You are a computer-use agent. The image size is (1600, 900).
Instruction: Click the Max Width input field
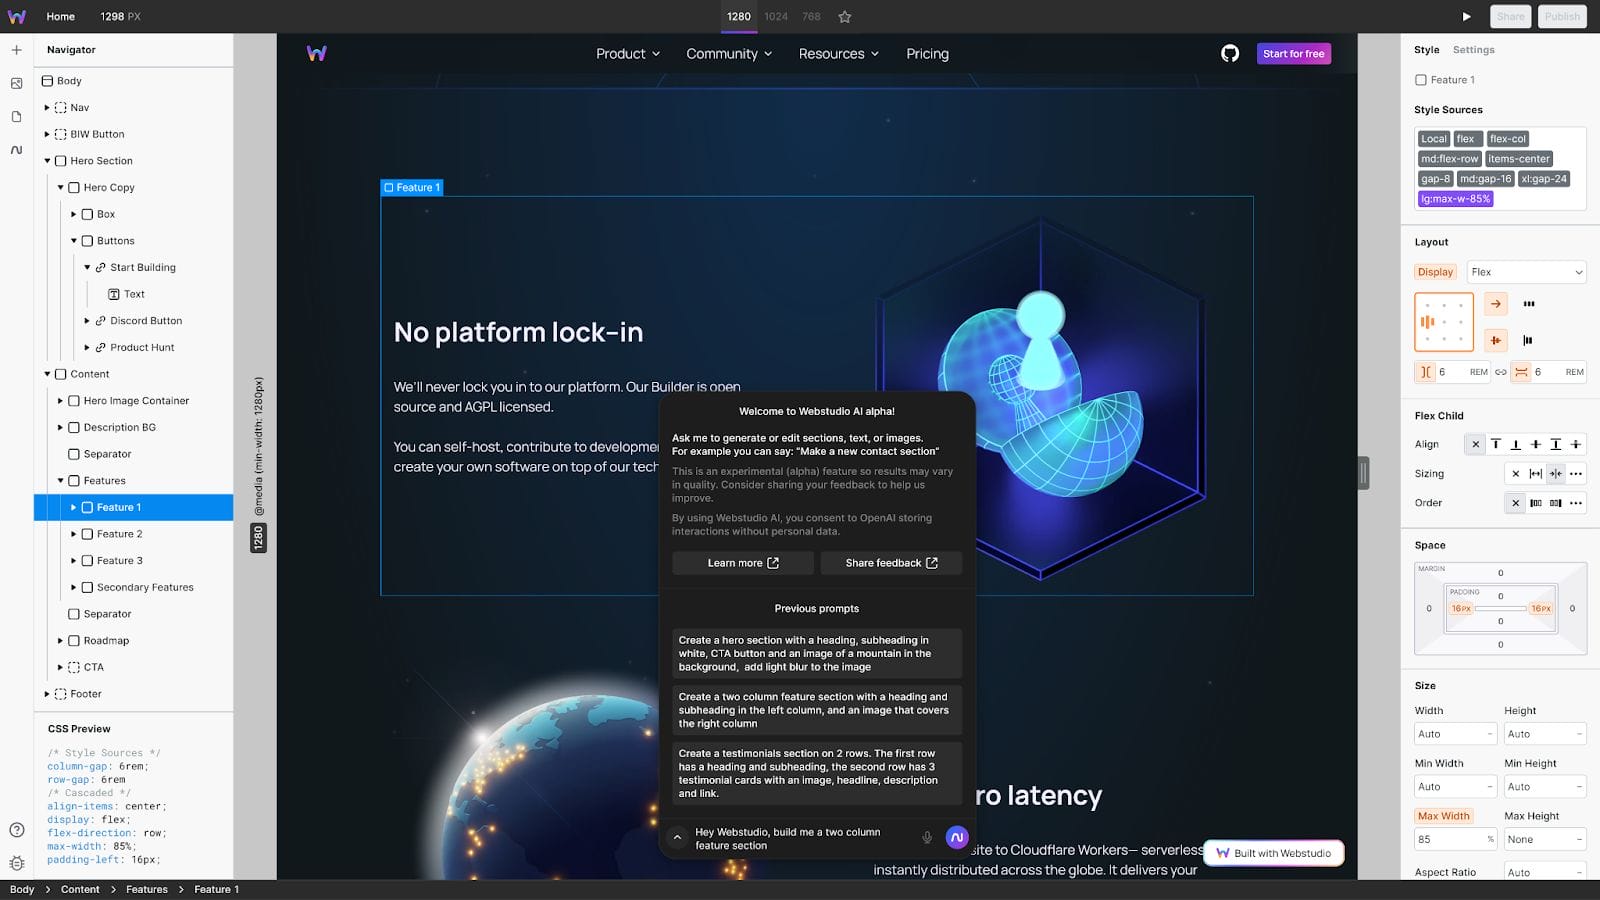tap(1450, 840)
